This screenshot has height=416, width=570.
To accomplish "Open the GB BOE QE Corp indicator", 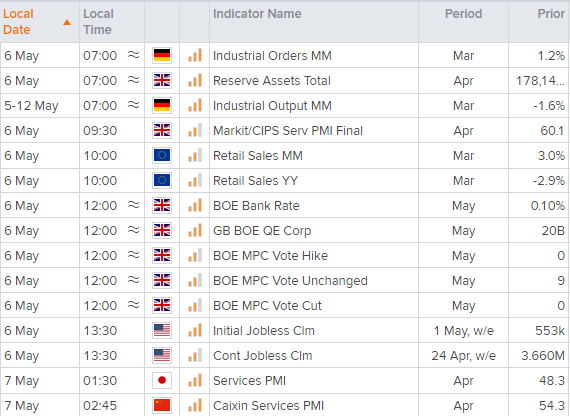I will [262, 231].
